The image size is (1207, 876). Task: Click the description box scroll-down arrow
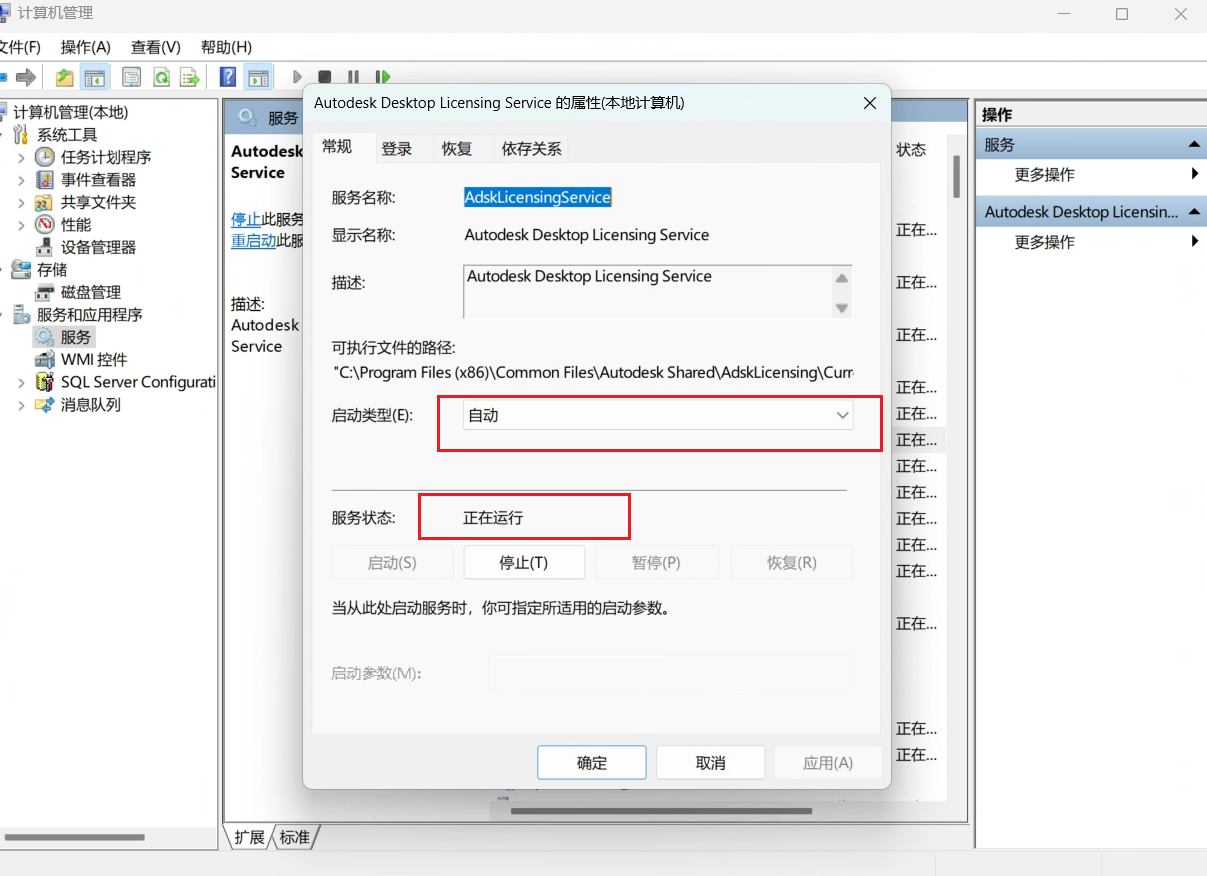842,308
